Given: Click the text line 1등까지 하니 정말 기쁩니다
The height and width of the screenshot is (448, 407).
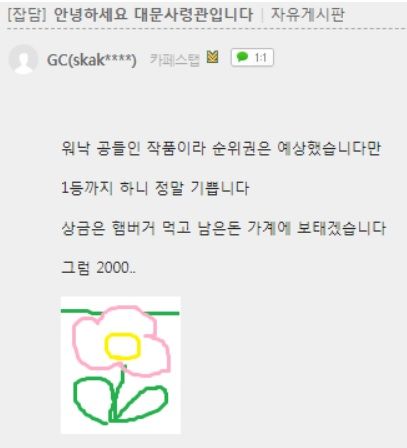Looking at the screenshot, I should point(155,188).
